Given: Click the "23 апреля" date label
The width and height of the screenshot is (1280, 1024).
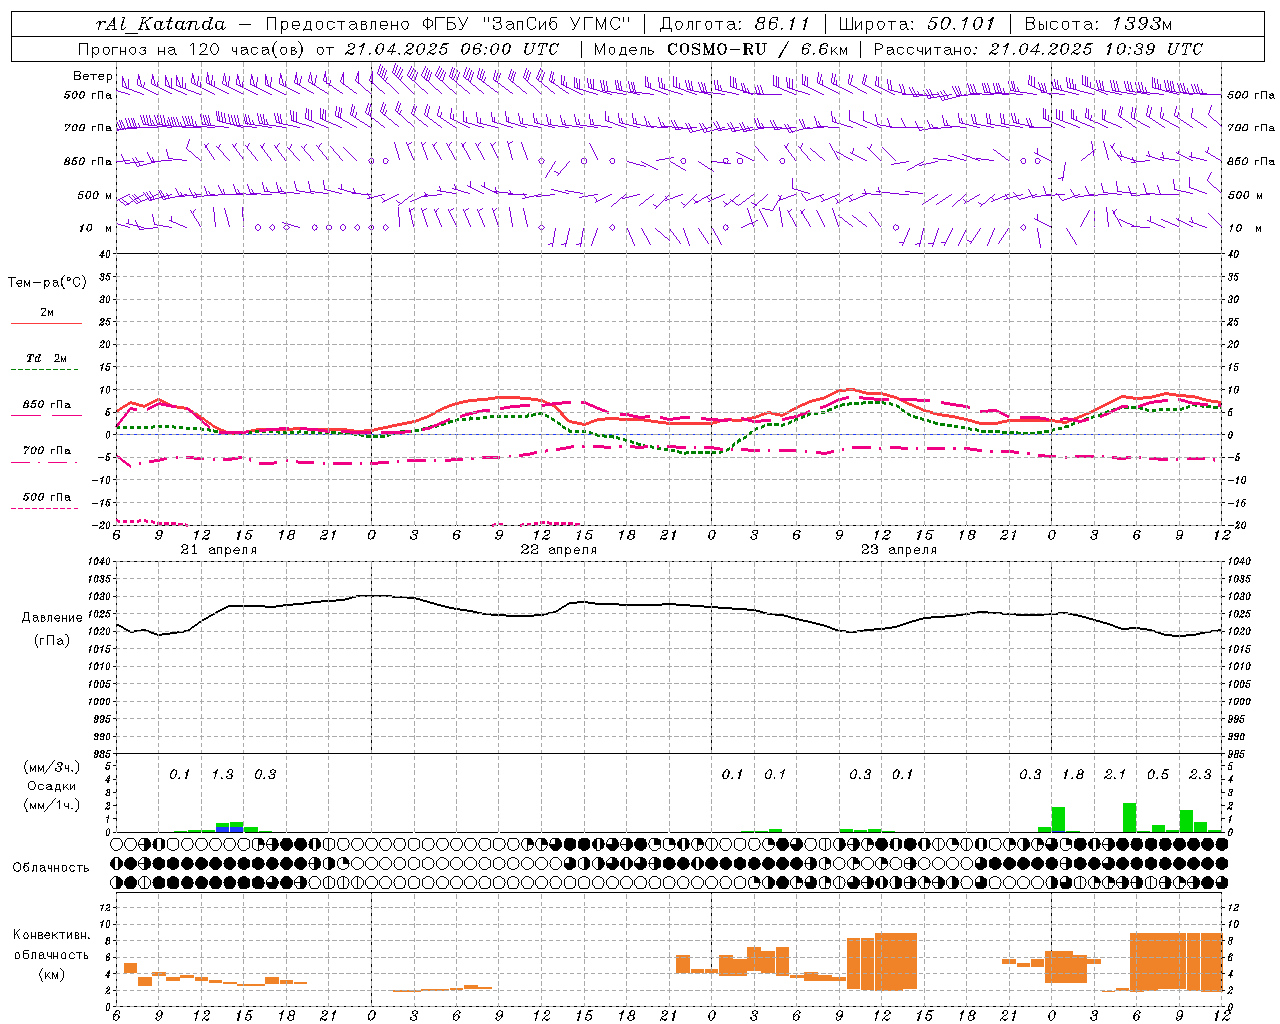Looking at the screenshot, I should coord(898,550).
